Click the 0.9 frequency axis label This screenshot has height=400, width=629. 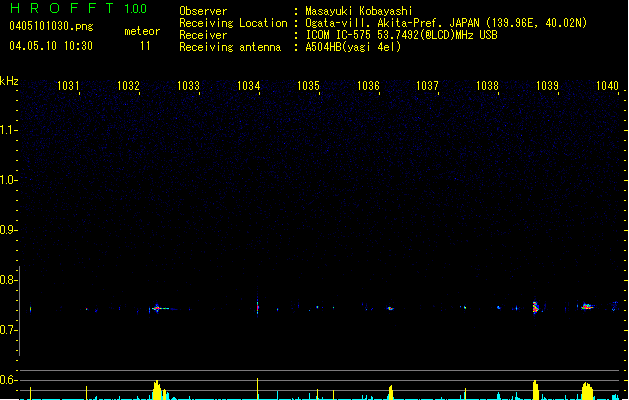(x=8, y=230)
